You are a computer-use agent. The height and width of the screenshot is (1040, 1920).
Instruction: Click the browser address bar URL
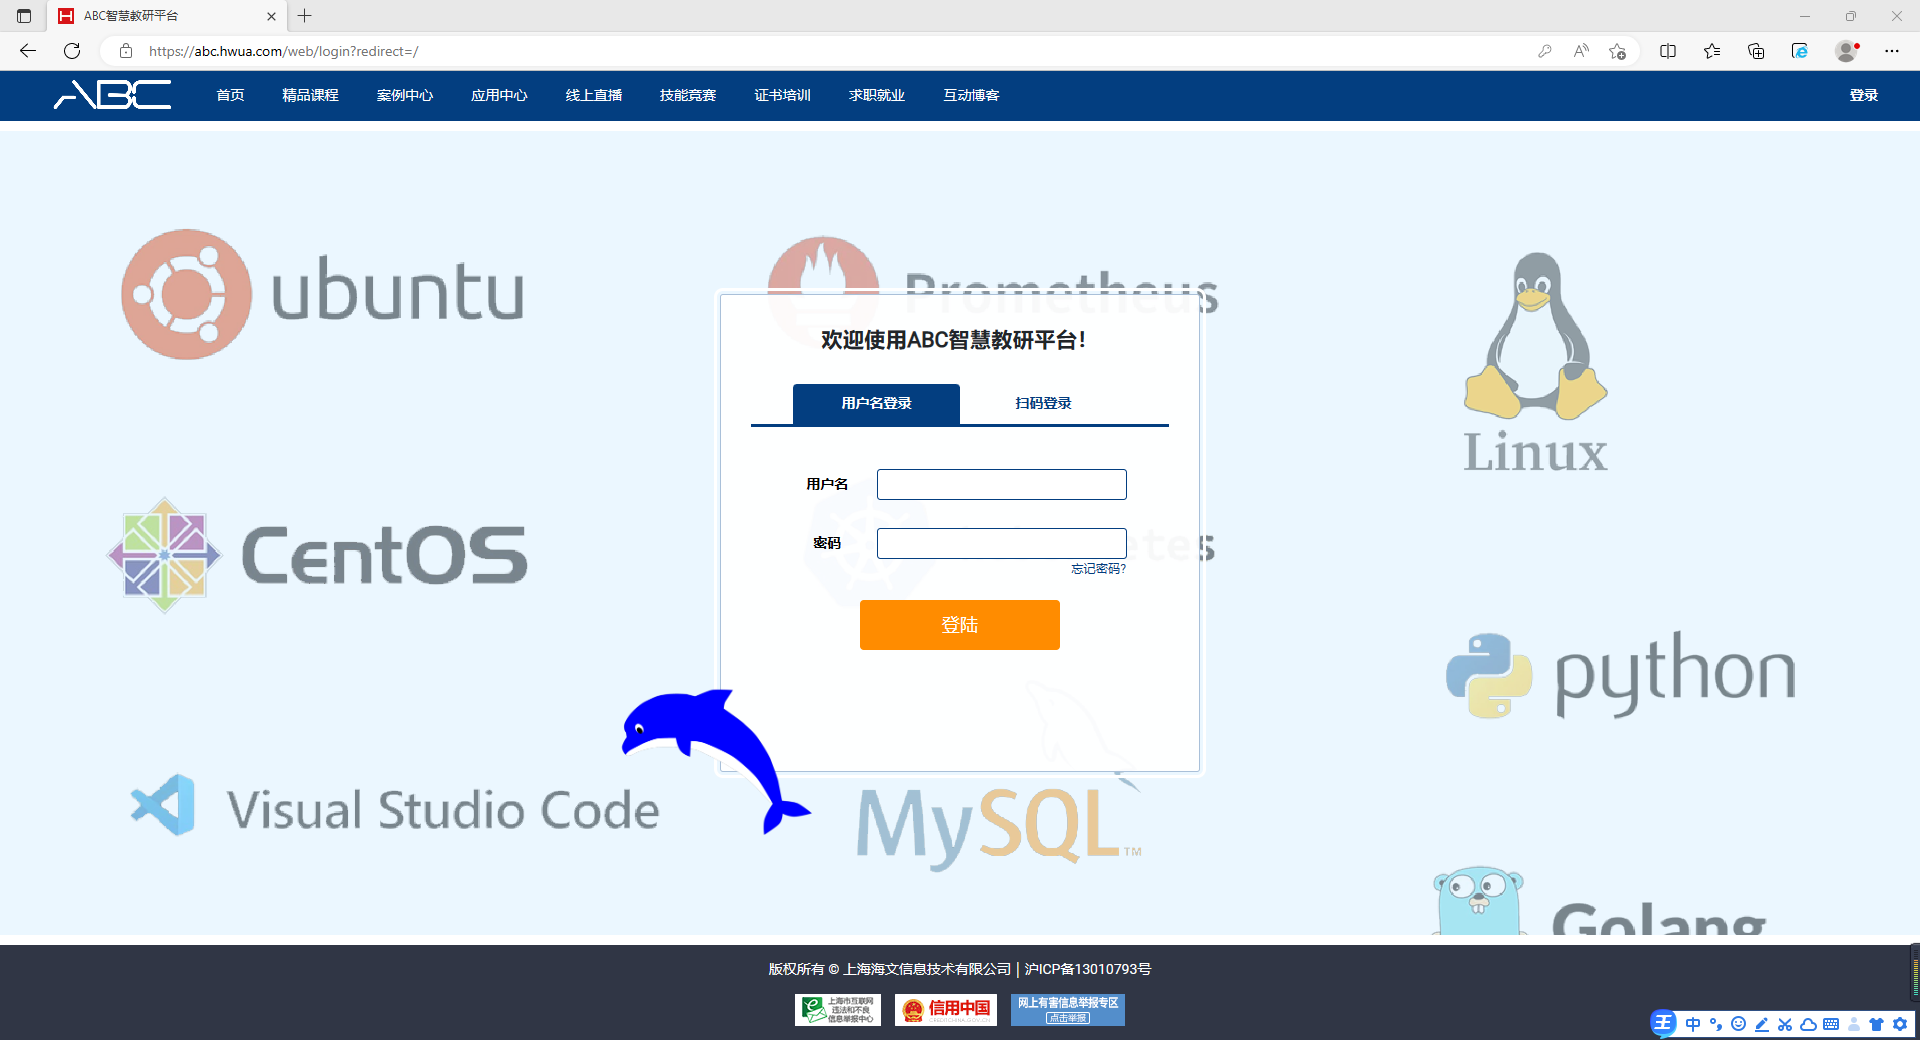pyautogui.click(x=284, y=51)
